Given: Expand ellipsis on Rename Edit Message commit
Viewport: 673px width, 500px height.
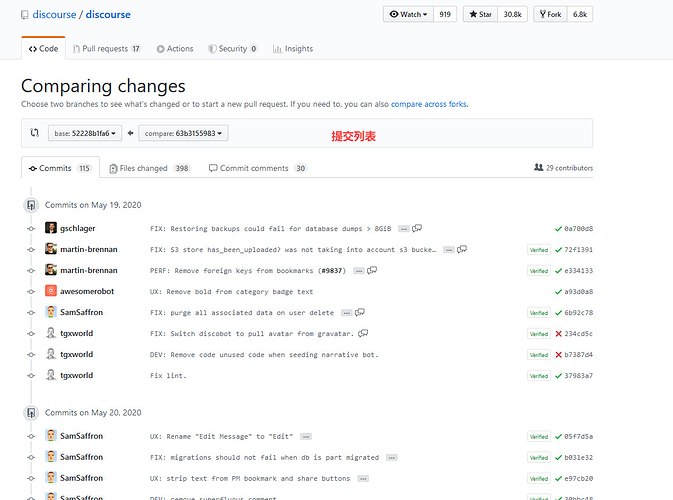Looking at the screenshot, I should pyautogui.click(x=306, y=437).
